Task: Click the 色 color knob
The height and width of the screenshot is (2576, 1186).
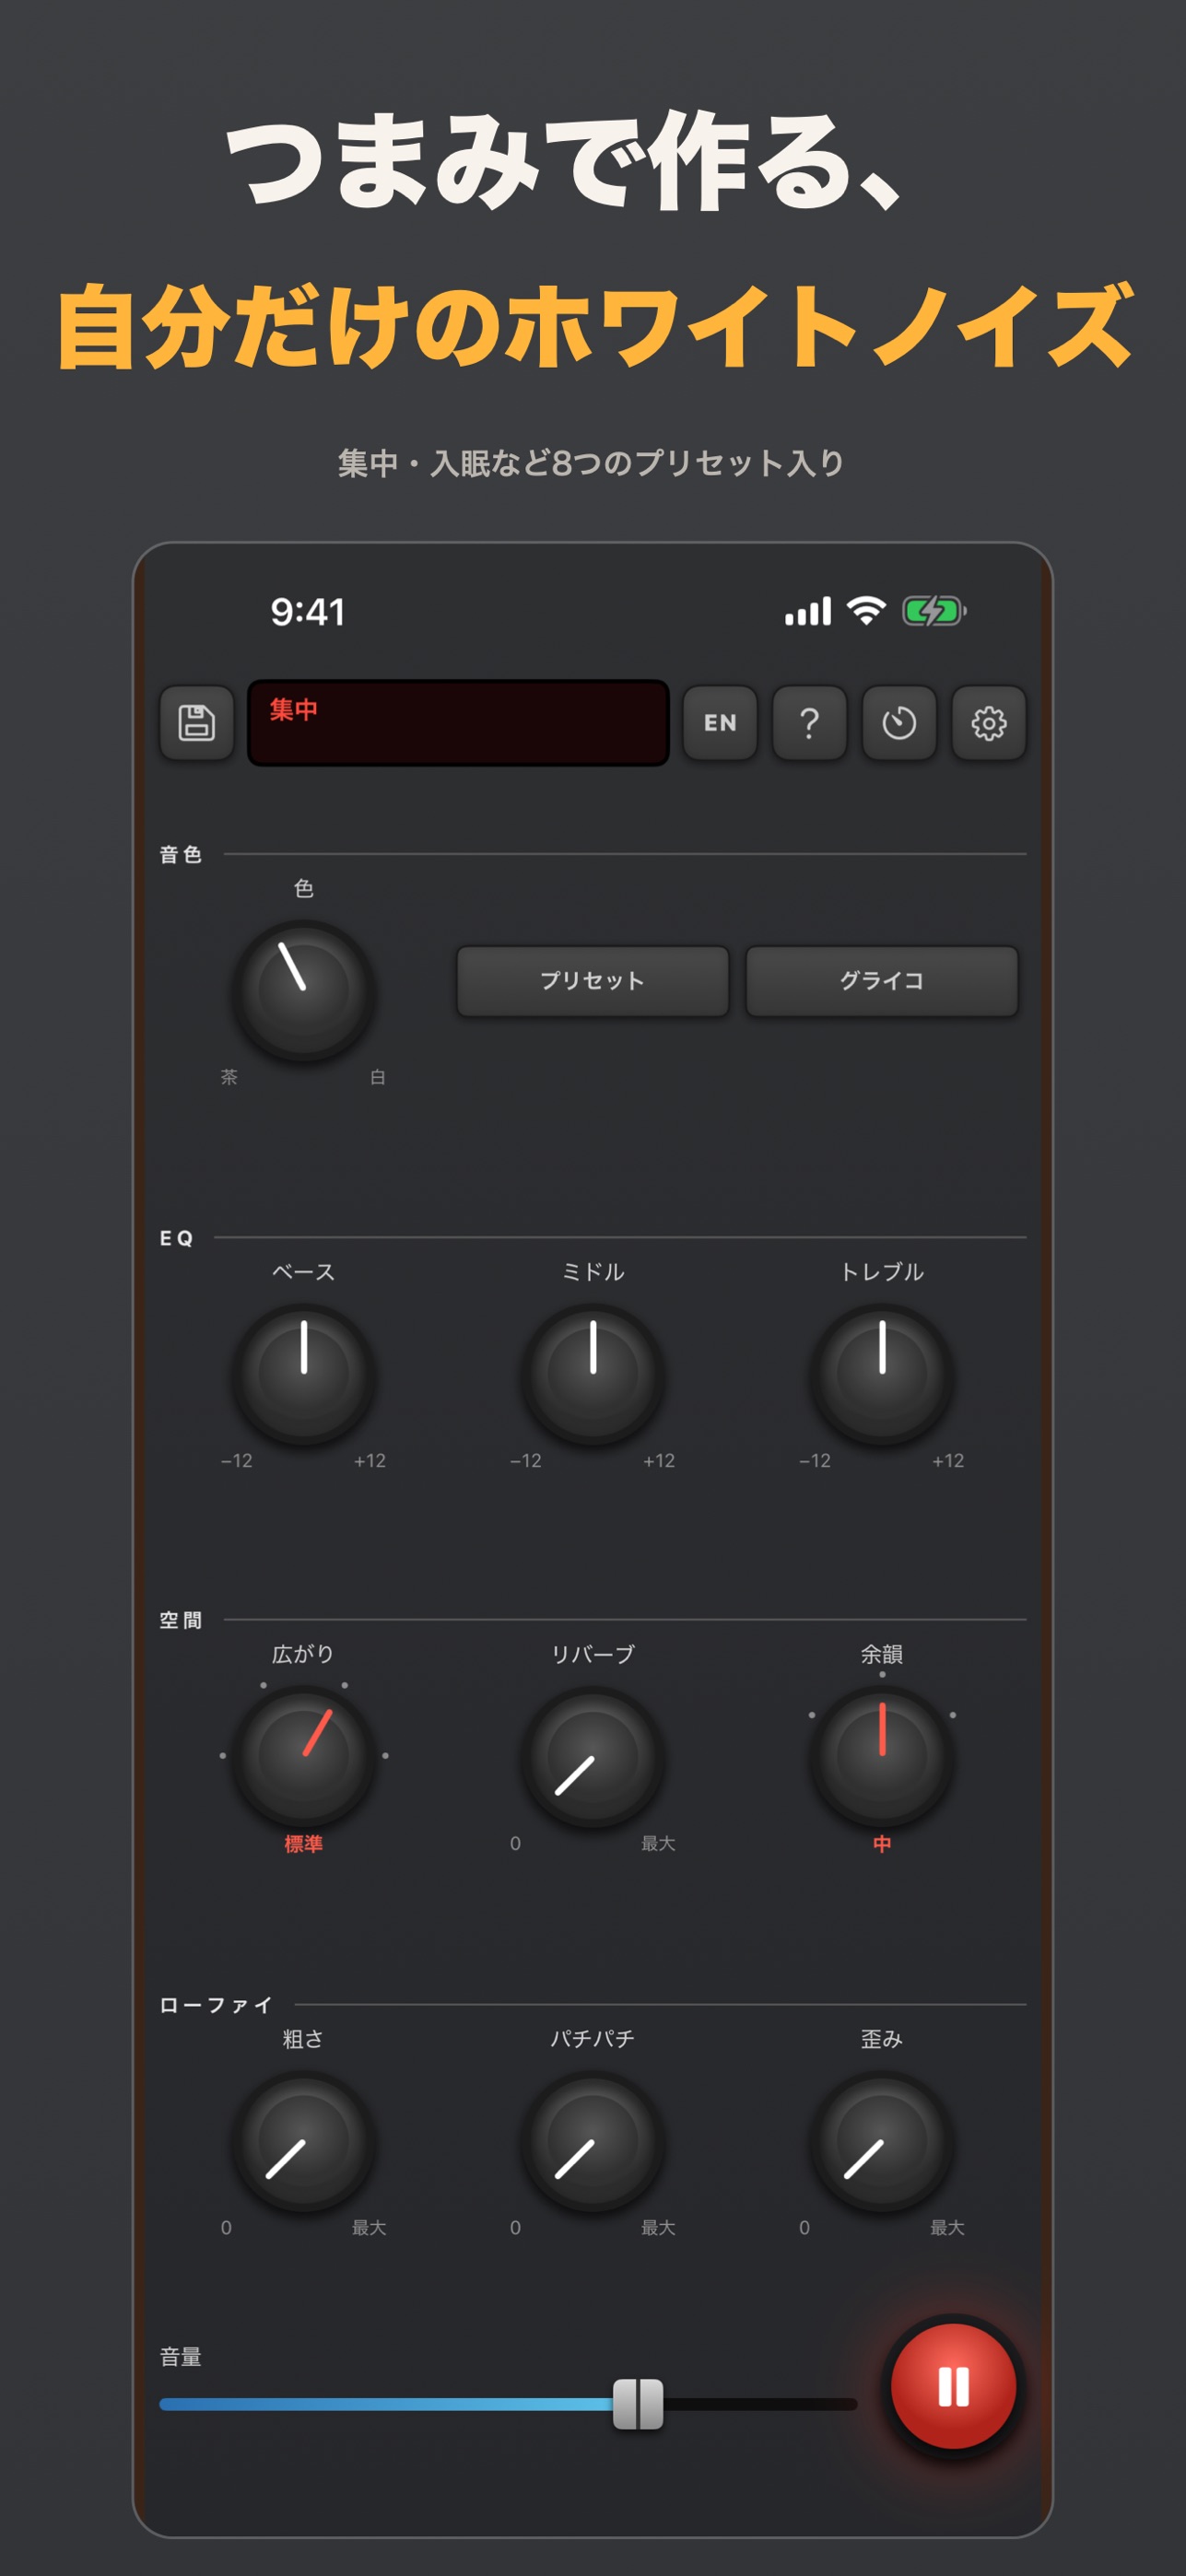Action: point(304,990)
